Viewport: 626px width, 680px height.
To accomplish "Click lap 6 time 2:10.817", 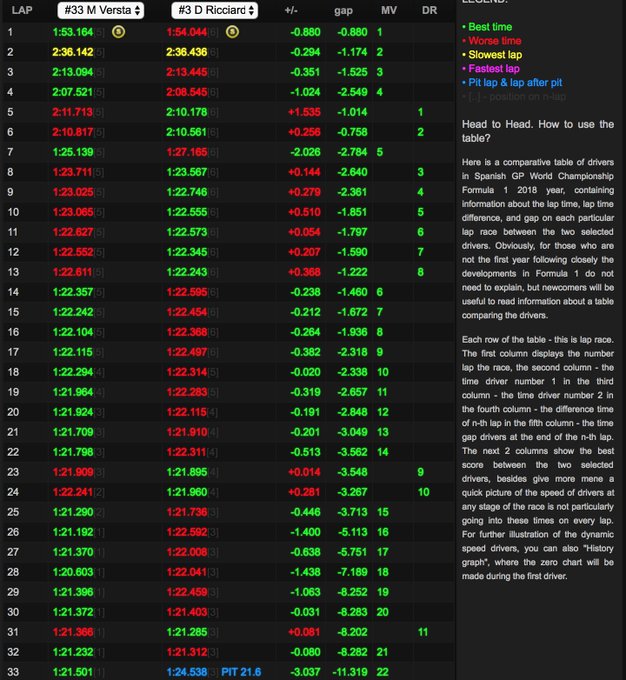I will coord(72,132).
